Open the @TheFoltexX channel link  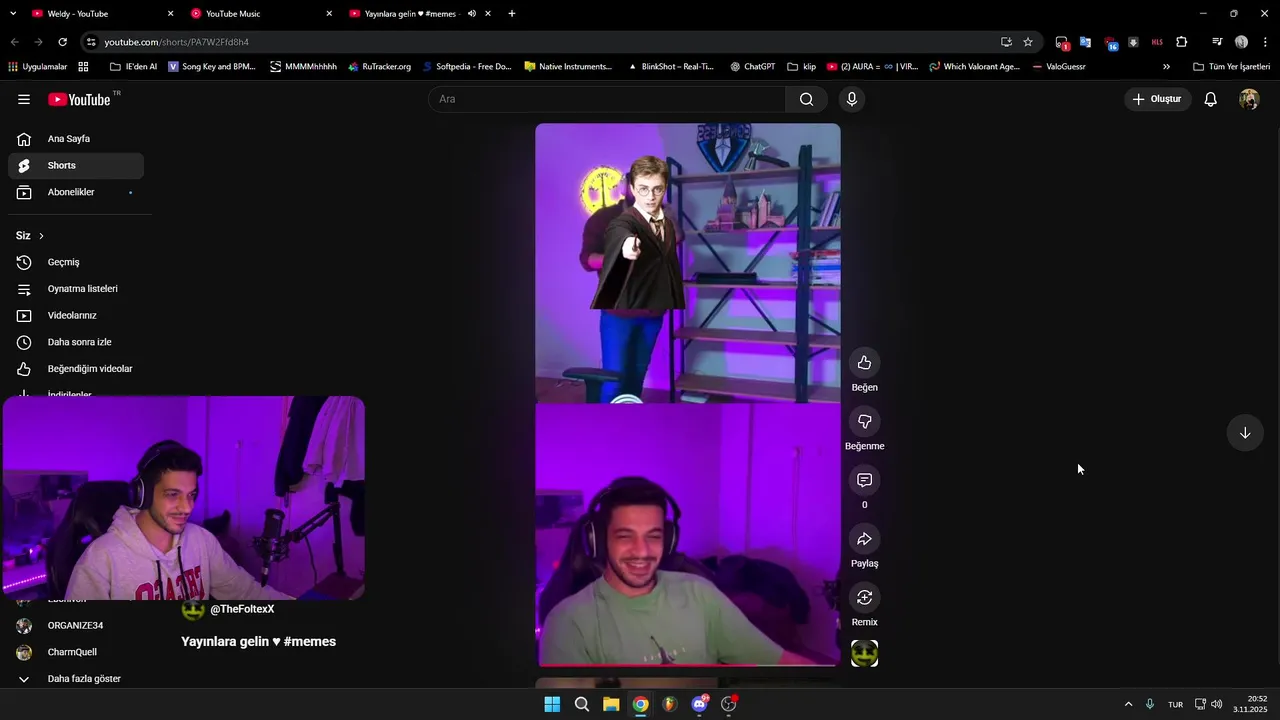[242, 609]
